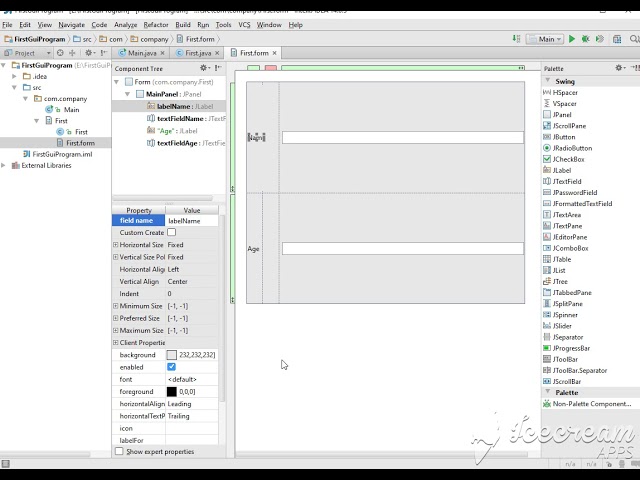Open the Main run configuration dropdown
The width and height of the screenshot is (640, 480).
coord(545,39)
